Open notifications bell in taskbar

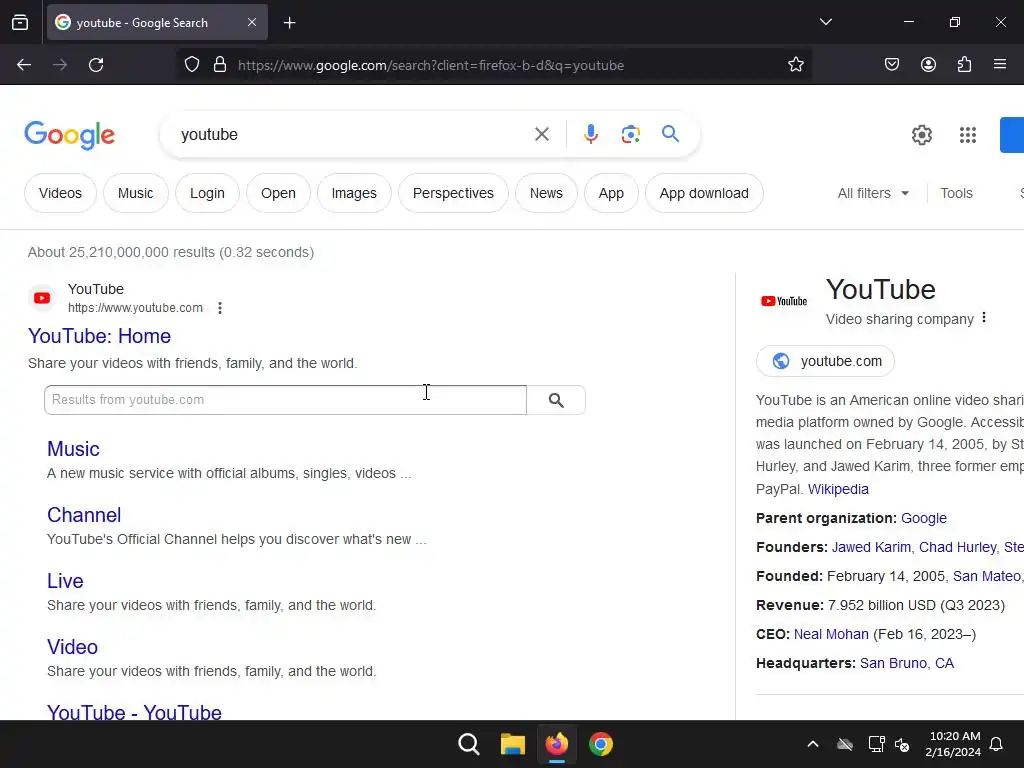pos(996,744)
